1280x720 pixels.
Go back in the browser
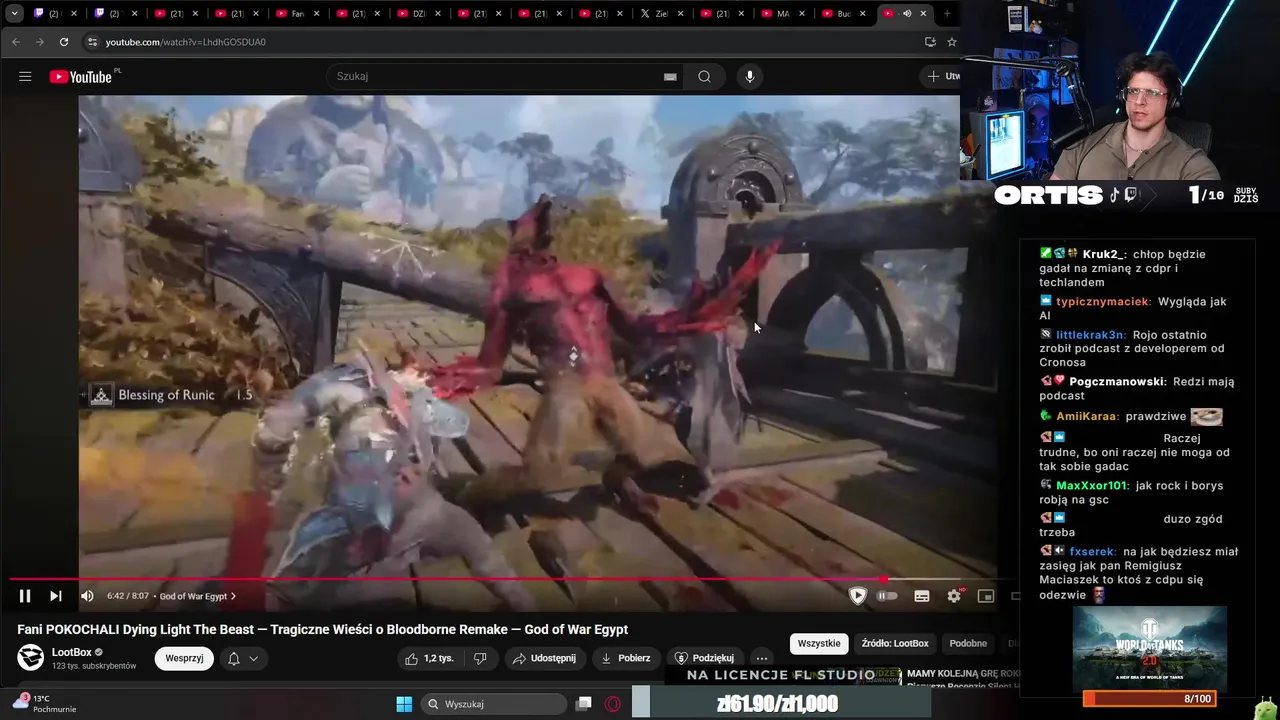coord(15,42)
